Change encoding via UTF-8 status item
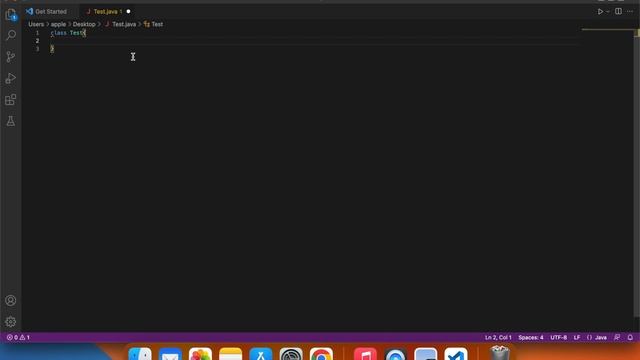 click(x=558, y=338)
